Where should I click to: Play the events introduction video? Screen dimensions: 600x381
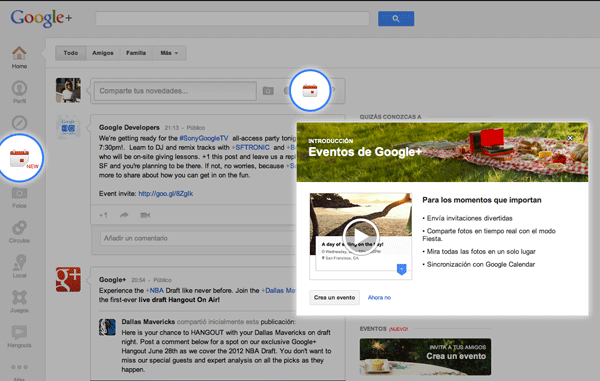pyautogui.click(x=360, y=236)
